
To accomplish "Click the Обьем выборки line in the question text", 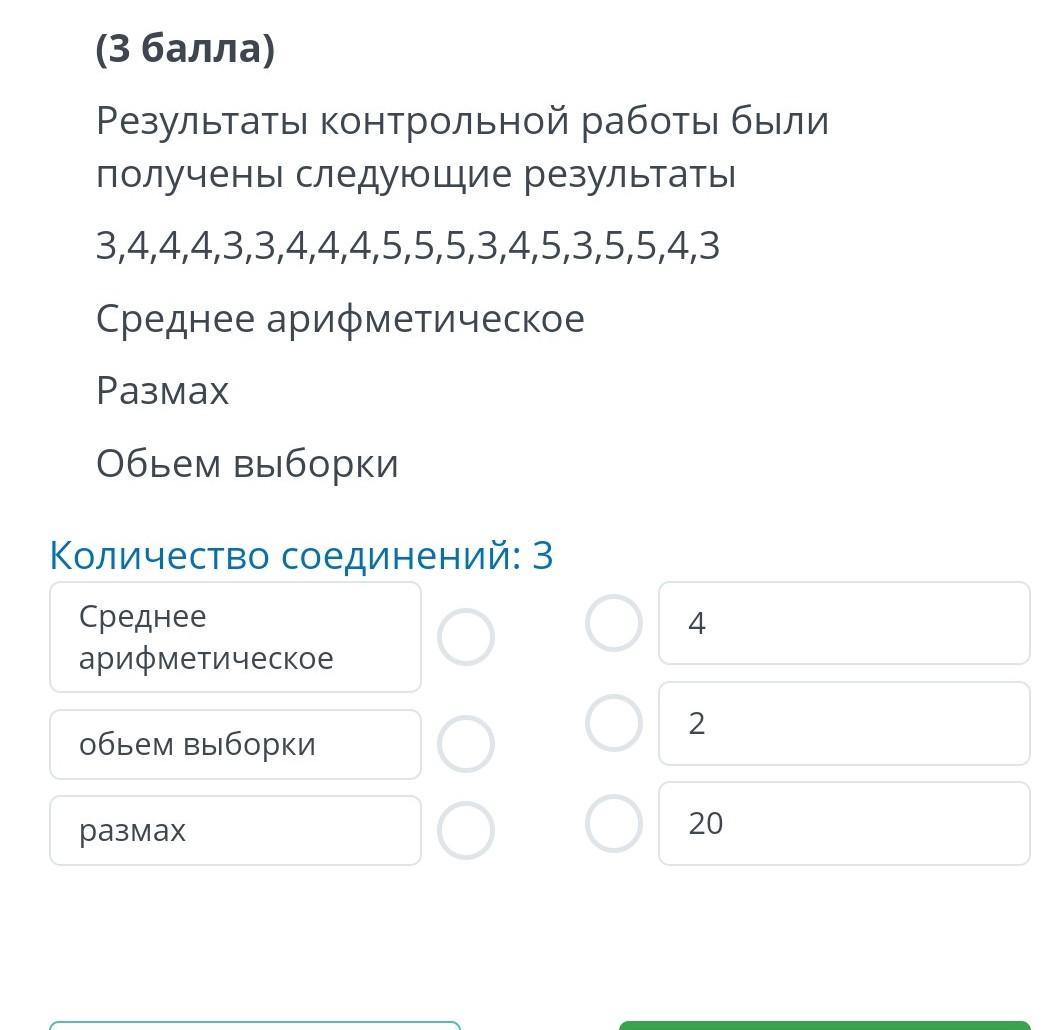I will coord(247,464).
